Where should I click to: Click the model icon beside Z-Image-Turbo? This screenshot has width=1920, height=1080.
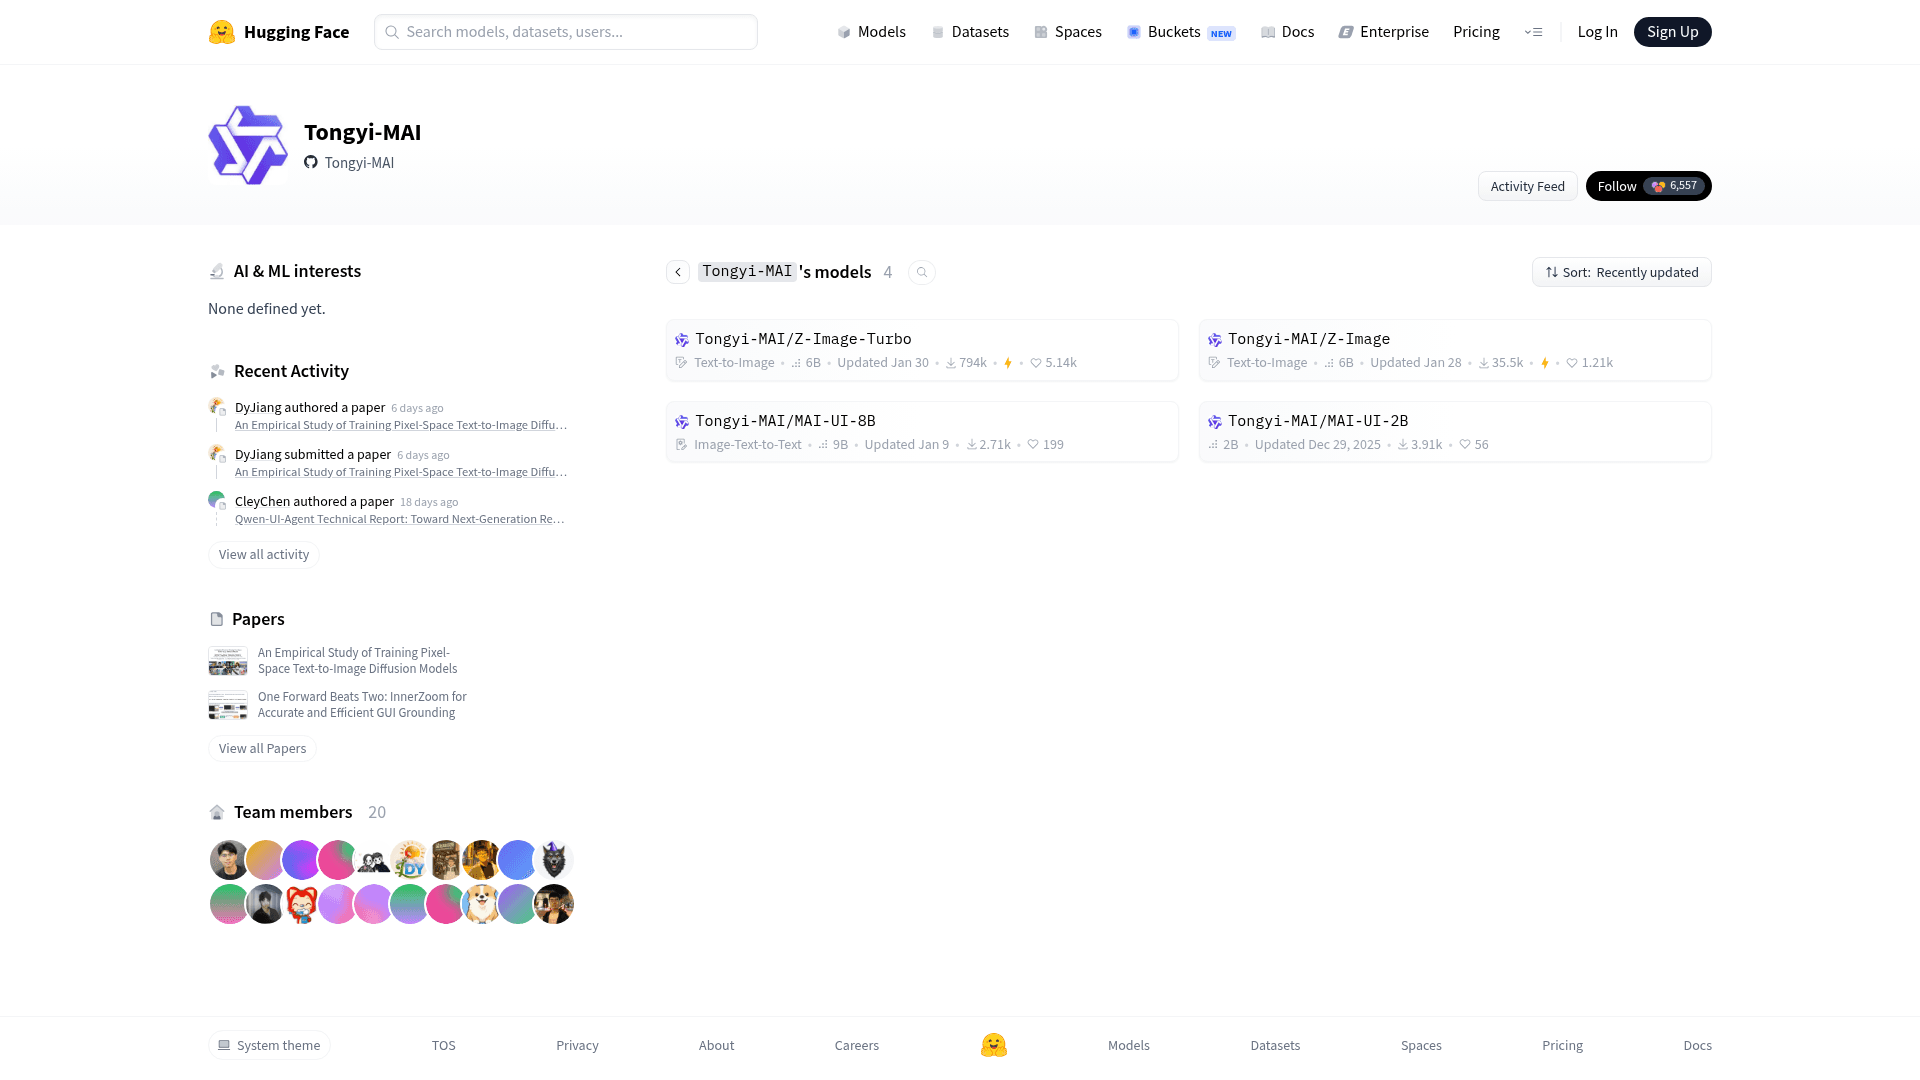(682, 340)
